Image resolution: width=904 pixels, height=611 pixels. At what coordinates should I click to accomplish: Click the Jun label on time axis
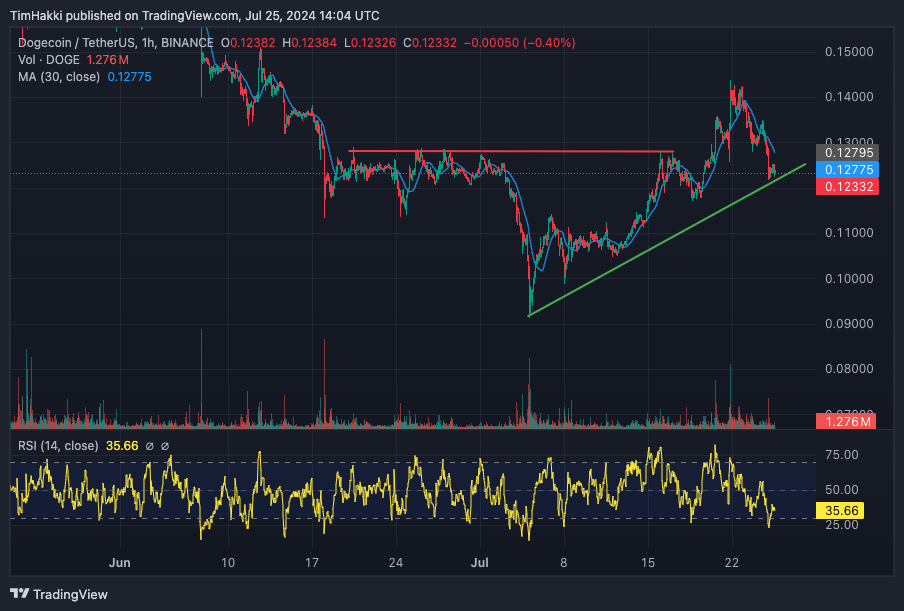coord(119,563)
